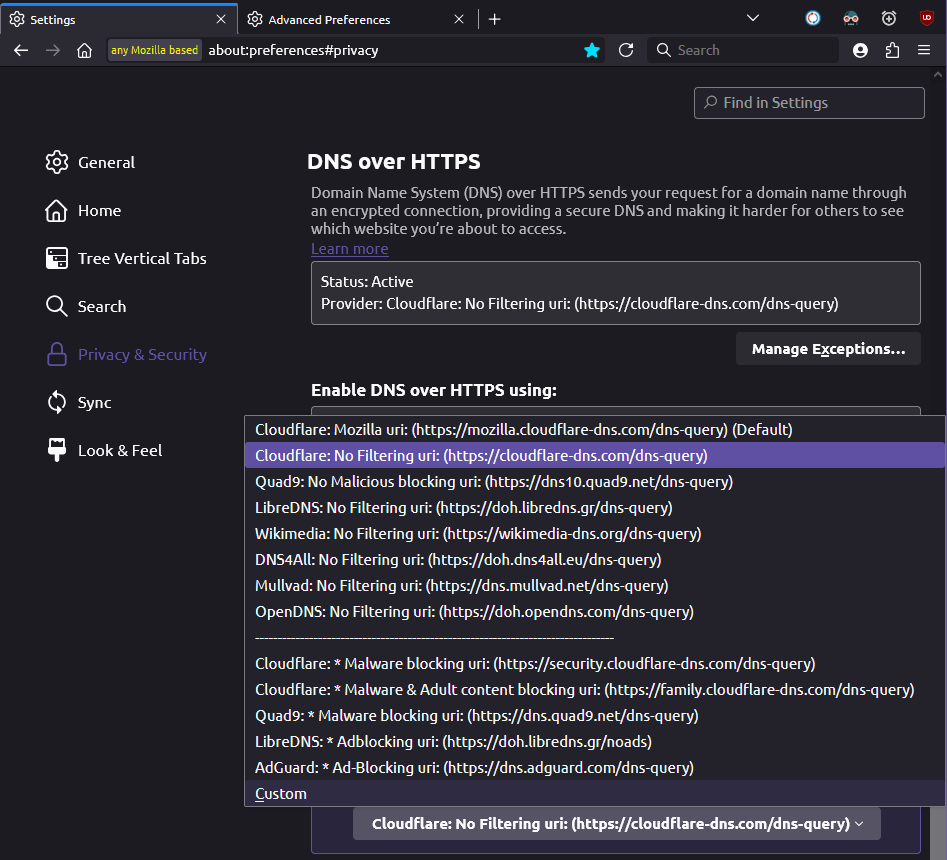Select highlighted Cloudflare No Filtering option
This screenshot has width=947, height=860.
coord(594,455)
